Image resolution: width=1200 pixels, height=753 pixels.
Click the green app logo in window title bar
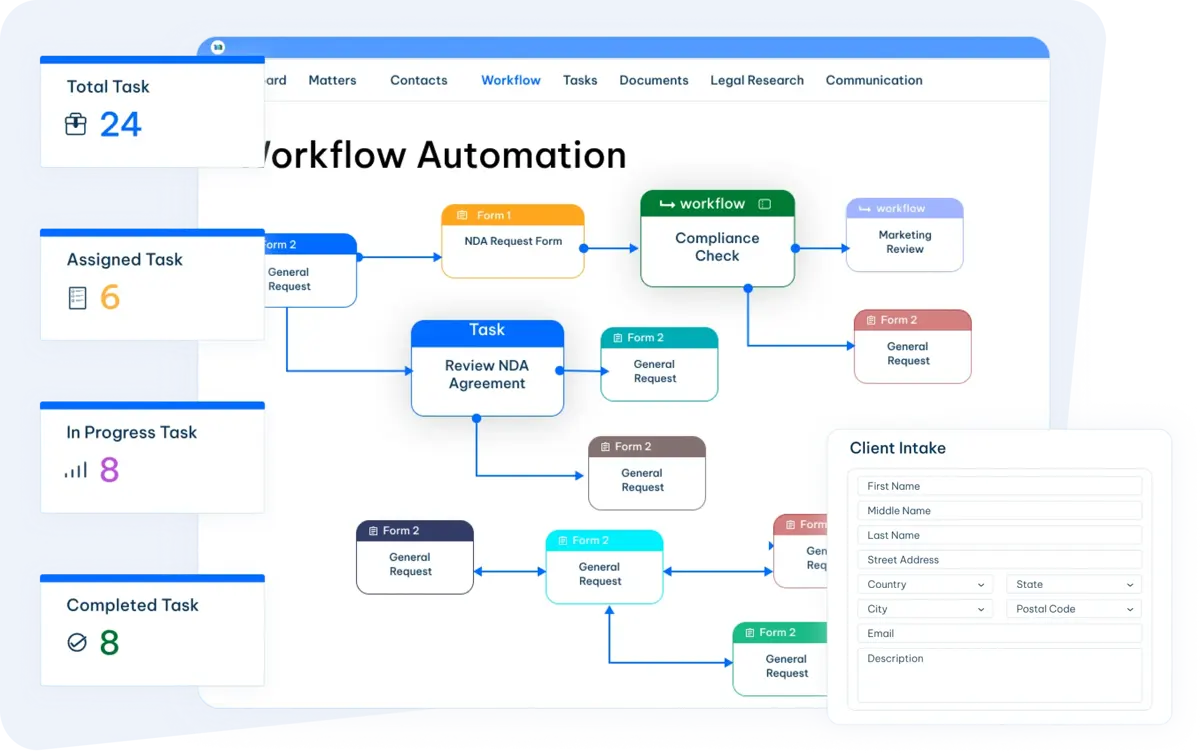click(218, 47)
